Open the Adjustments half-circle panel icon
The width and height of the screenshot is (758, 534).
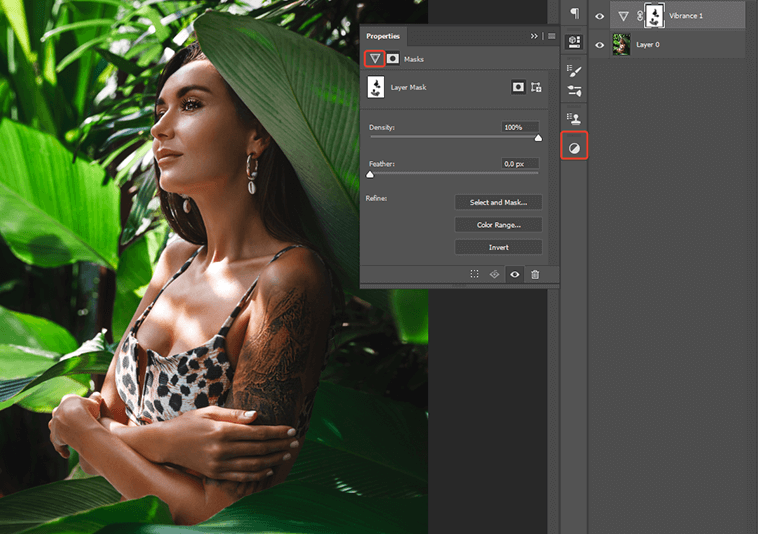pyautogui.click(x=574, y=148)
